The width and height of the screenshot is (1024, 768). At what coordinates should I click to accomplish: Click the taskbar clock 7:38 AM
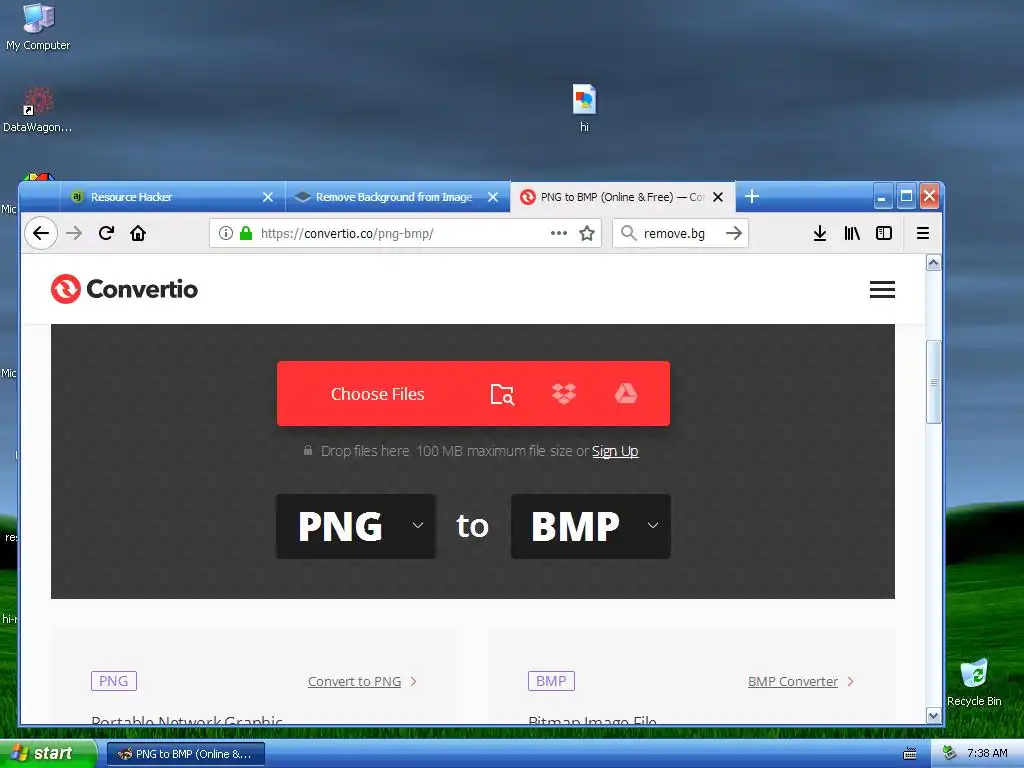[x=987, y=754]
